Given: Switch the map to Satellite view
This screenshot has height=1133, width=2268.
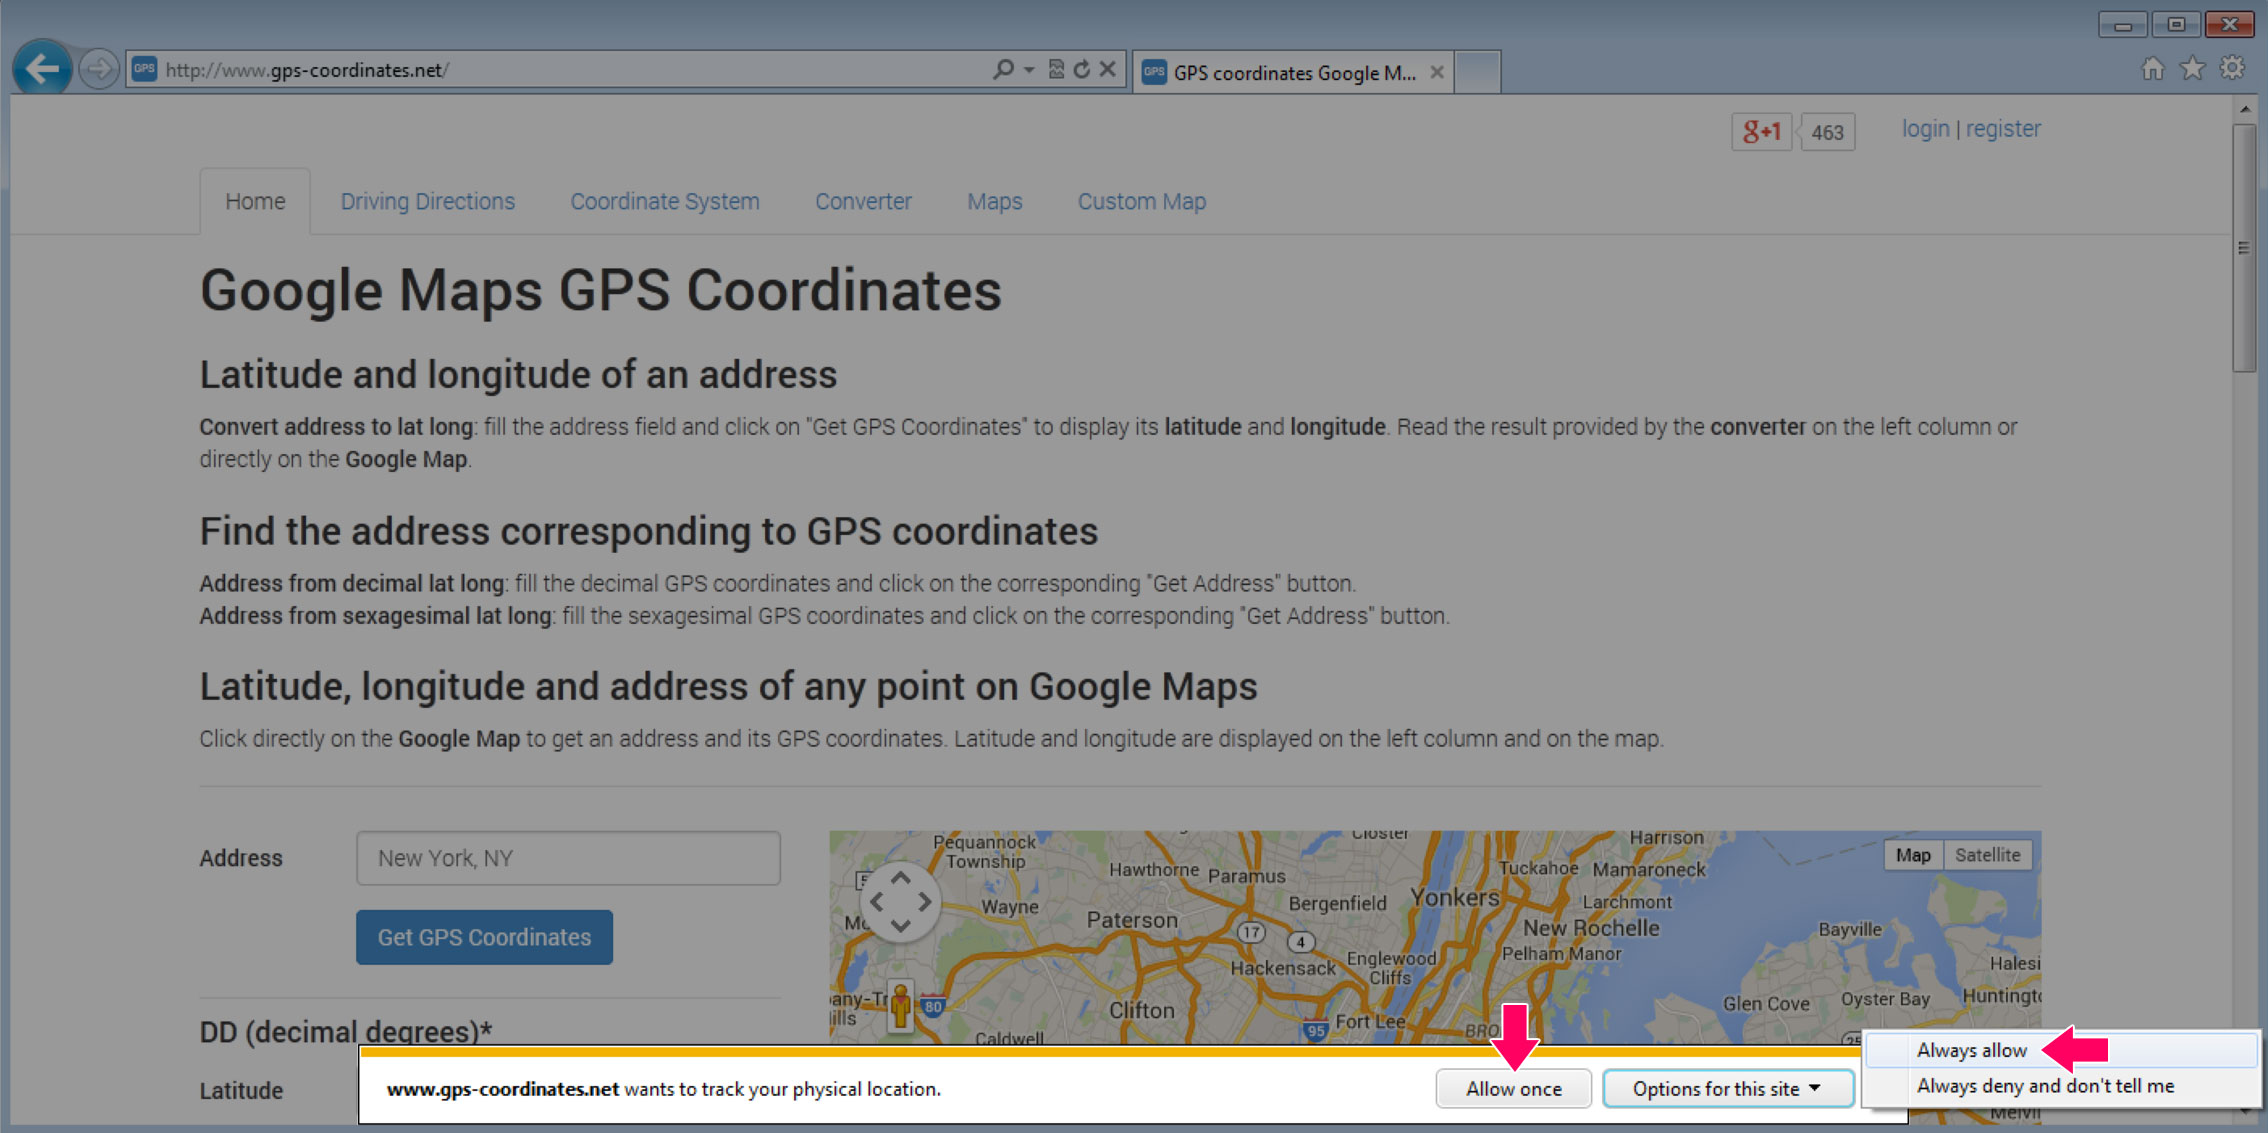Looking at the screenshot, I should (x=1987, y=855).
